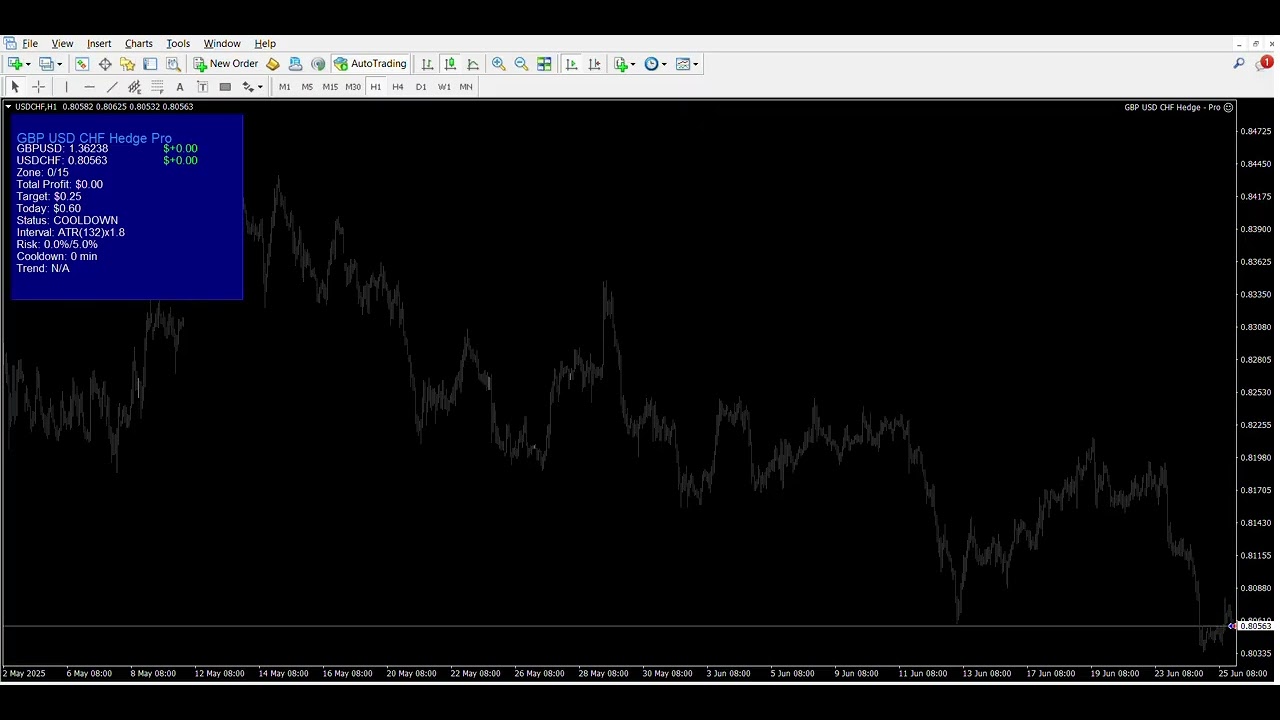Tile chart windows with grid icon
The width and height of the screenshot is (1280, 720).
pyautogui.click(x=544, y=64)
